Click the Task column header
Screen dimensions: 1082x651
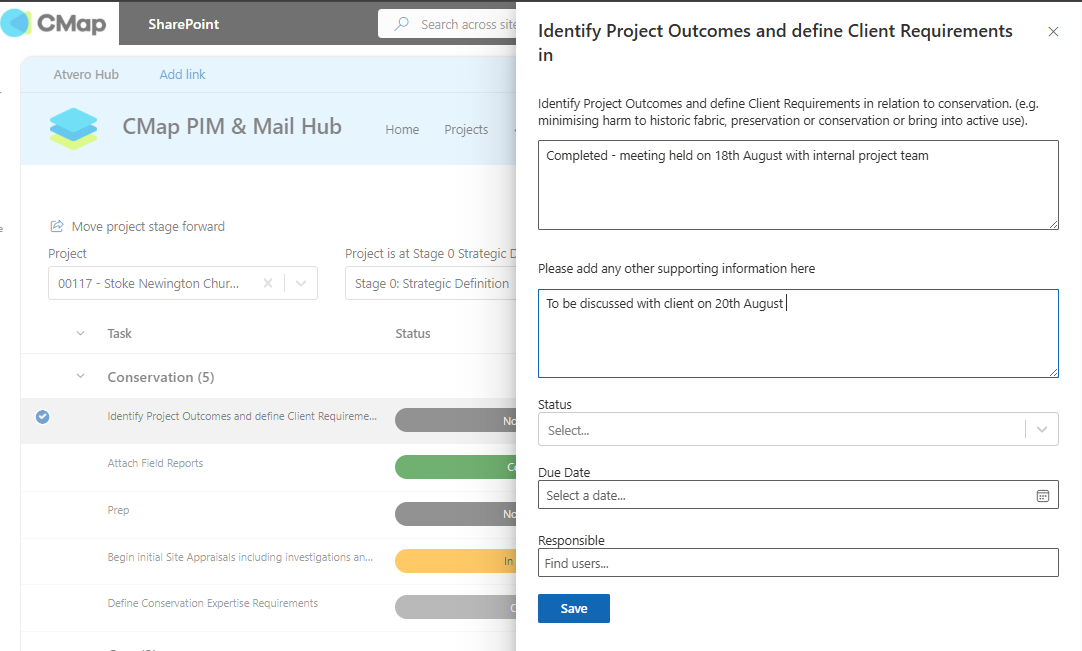[119, 333]
